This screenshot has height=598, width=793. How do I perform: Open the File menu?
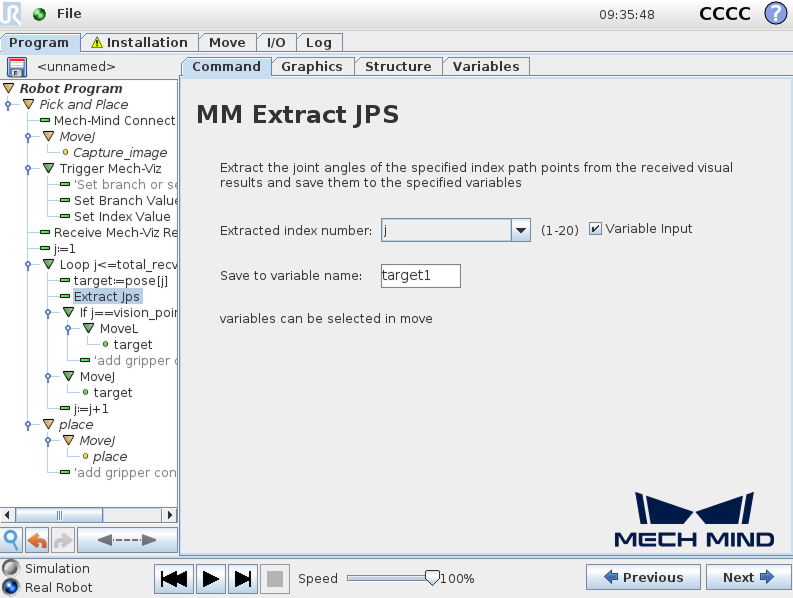[x=69, y=14]
